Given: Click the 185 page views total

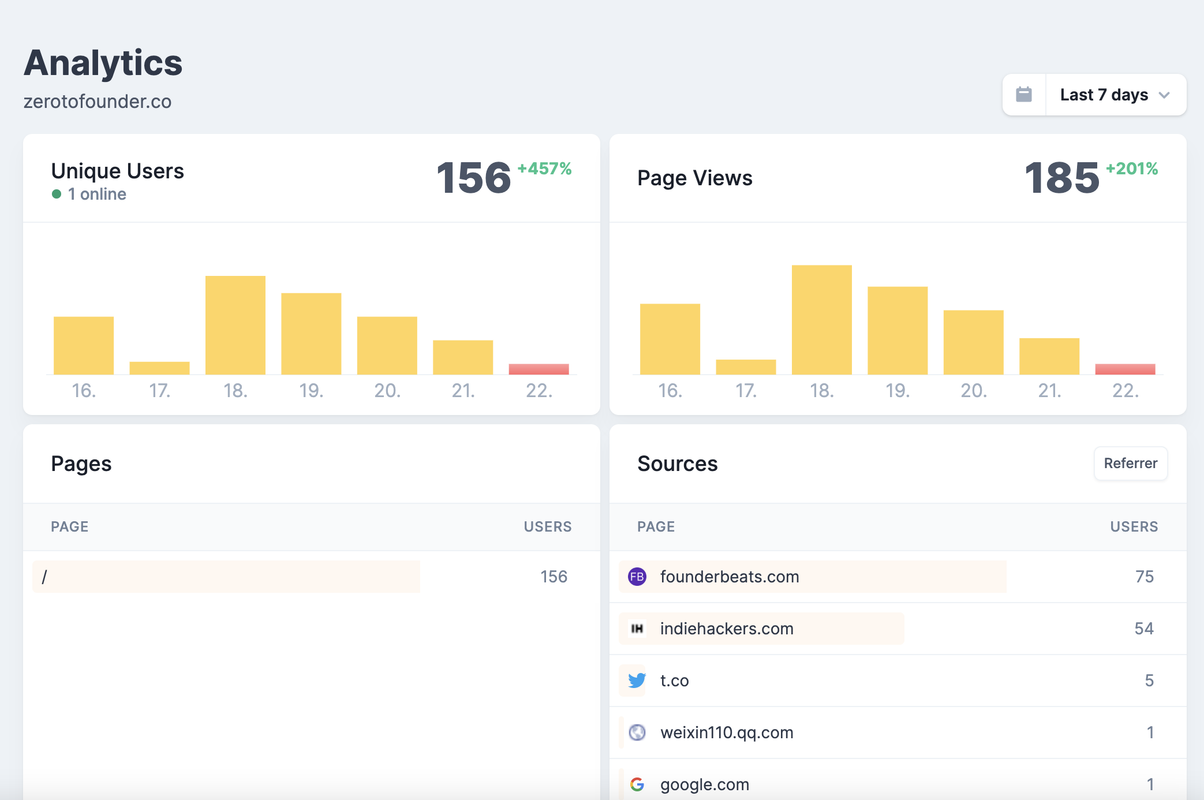Looking at the screenshot, I should coord(1062,178).
